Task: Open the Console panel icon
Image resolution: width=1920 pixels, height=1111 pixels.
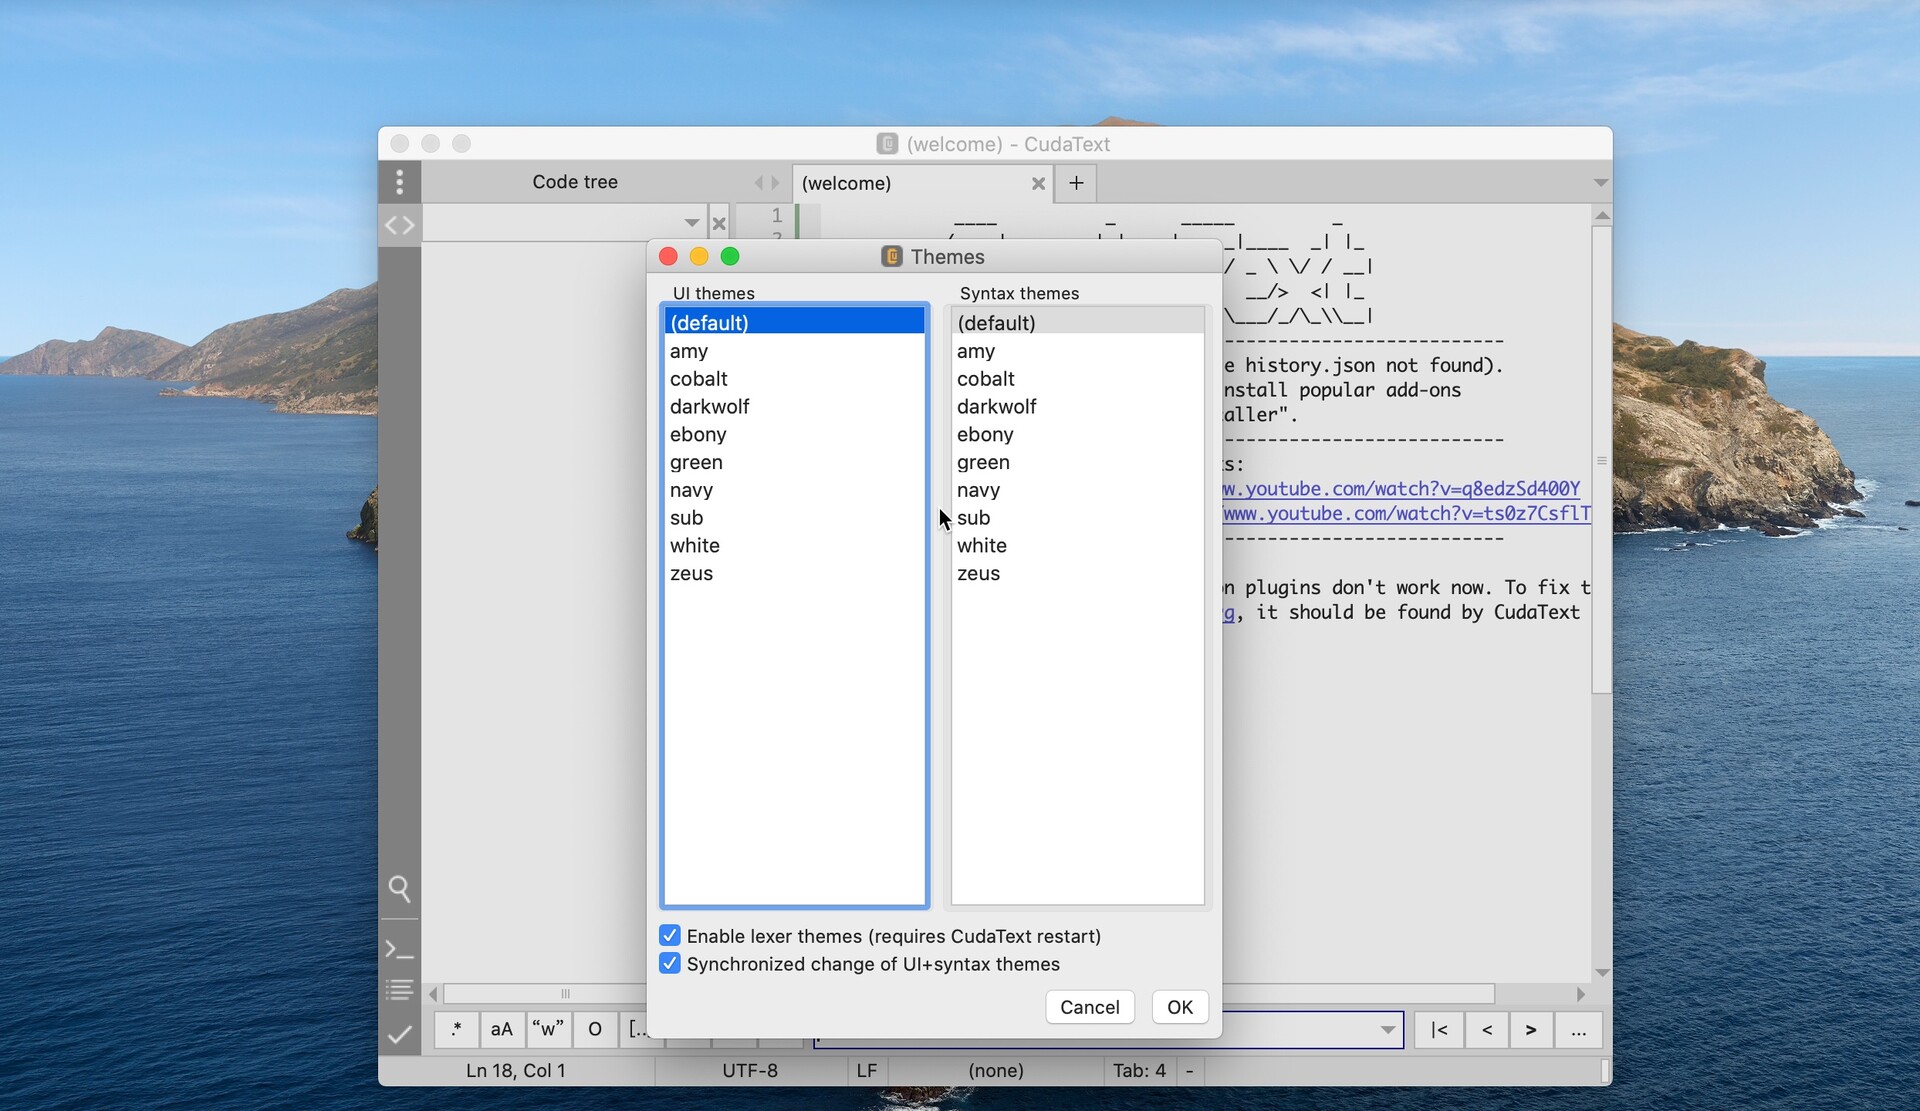Action: coord(399,948)
